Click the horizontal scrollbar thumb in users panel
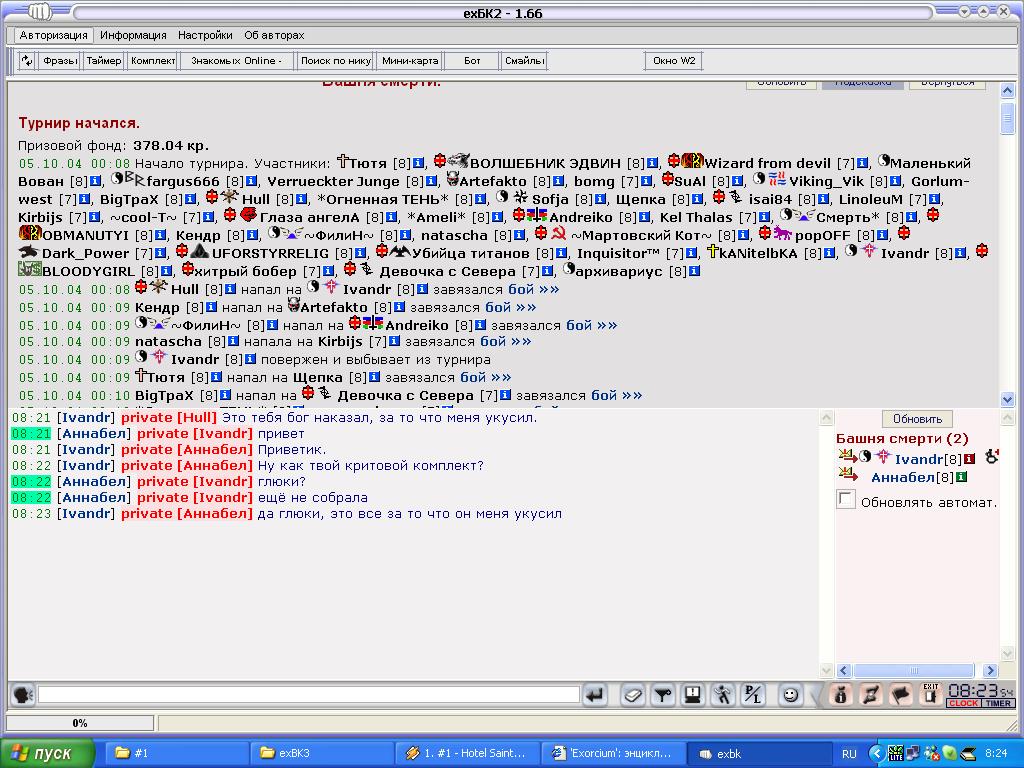 tap(913, 671)
